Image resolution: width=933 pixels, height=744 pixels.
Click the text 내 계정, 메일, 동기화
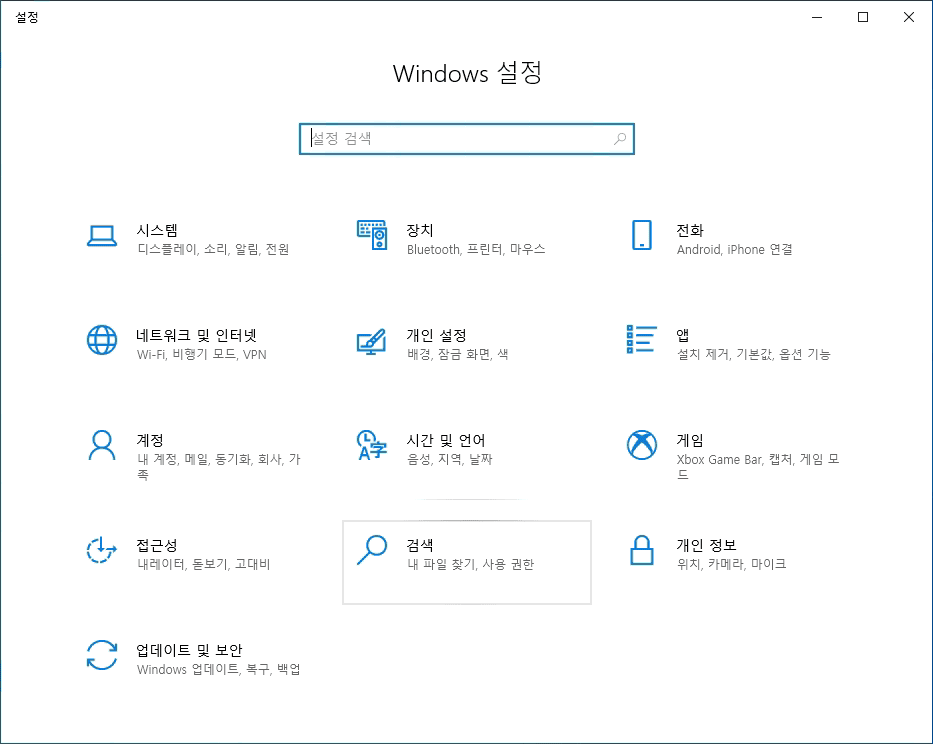pyautogui.click(x=193, y=459)
